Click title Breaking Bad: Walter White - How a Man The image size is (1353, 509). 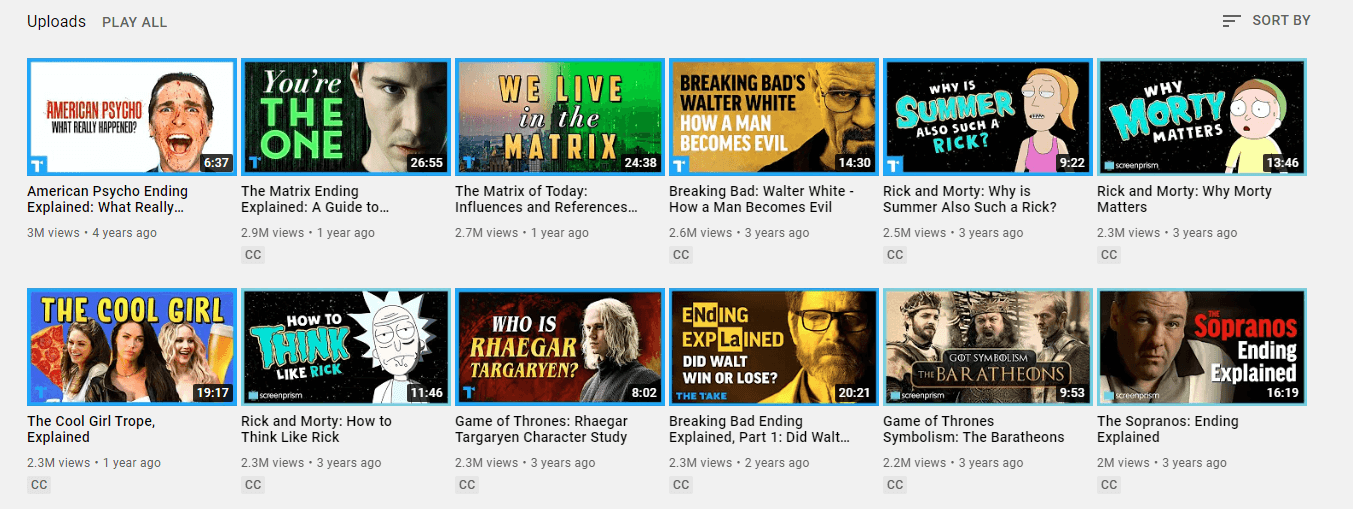(x=762, y=199)
